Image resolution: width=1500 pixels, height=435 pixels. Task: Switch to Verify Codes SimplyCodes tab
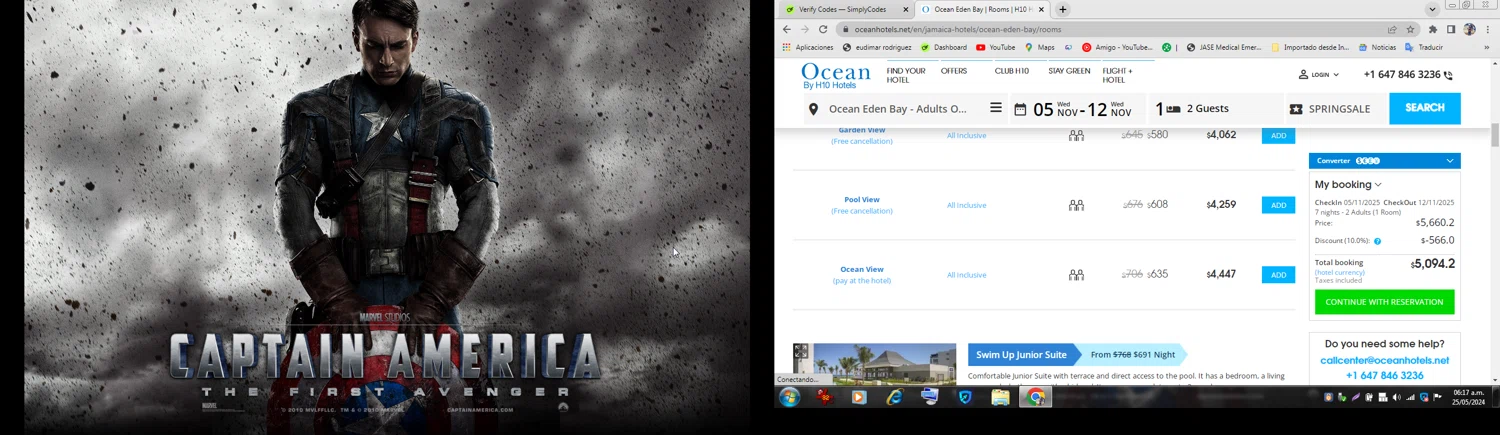[x=847, y=9]
